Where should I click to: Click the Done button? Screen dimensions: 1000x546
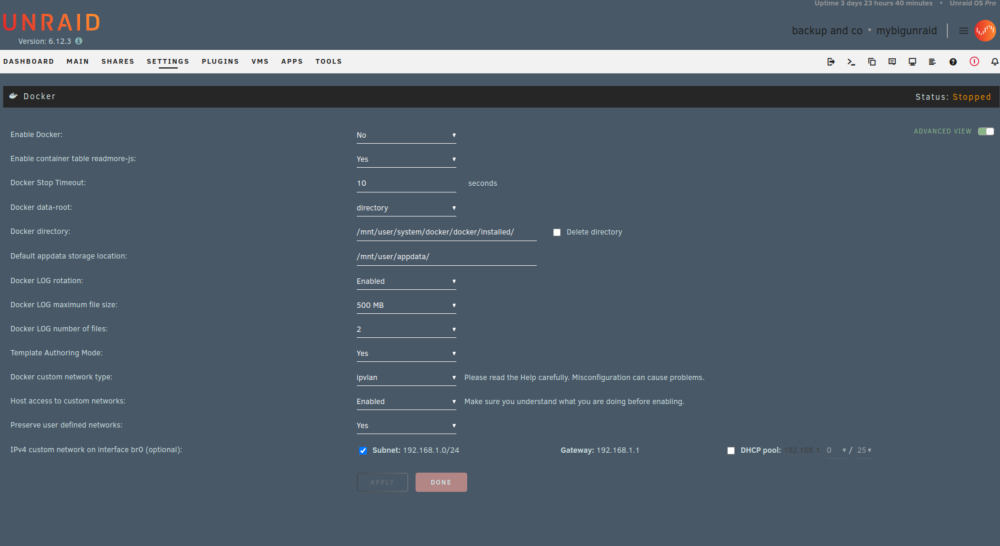(x=441, y=482)
